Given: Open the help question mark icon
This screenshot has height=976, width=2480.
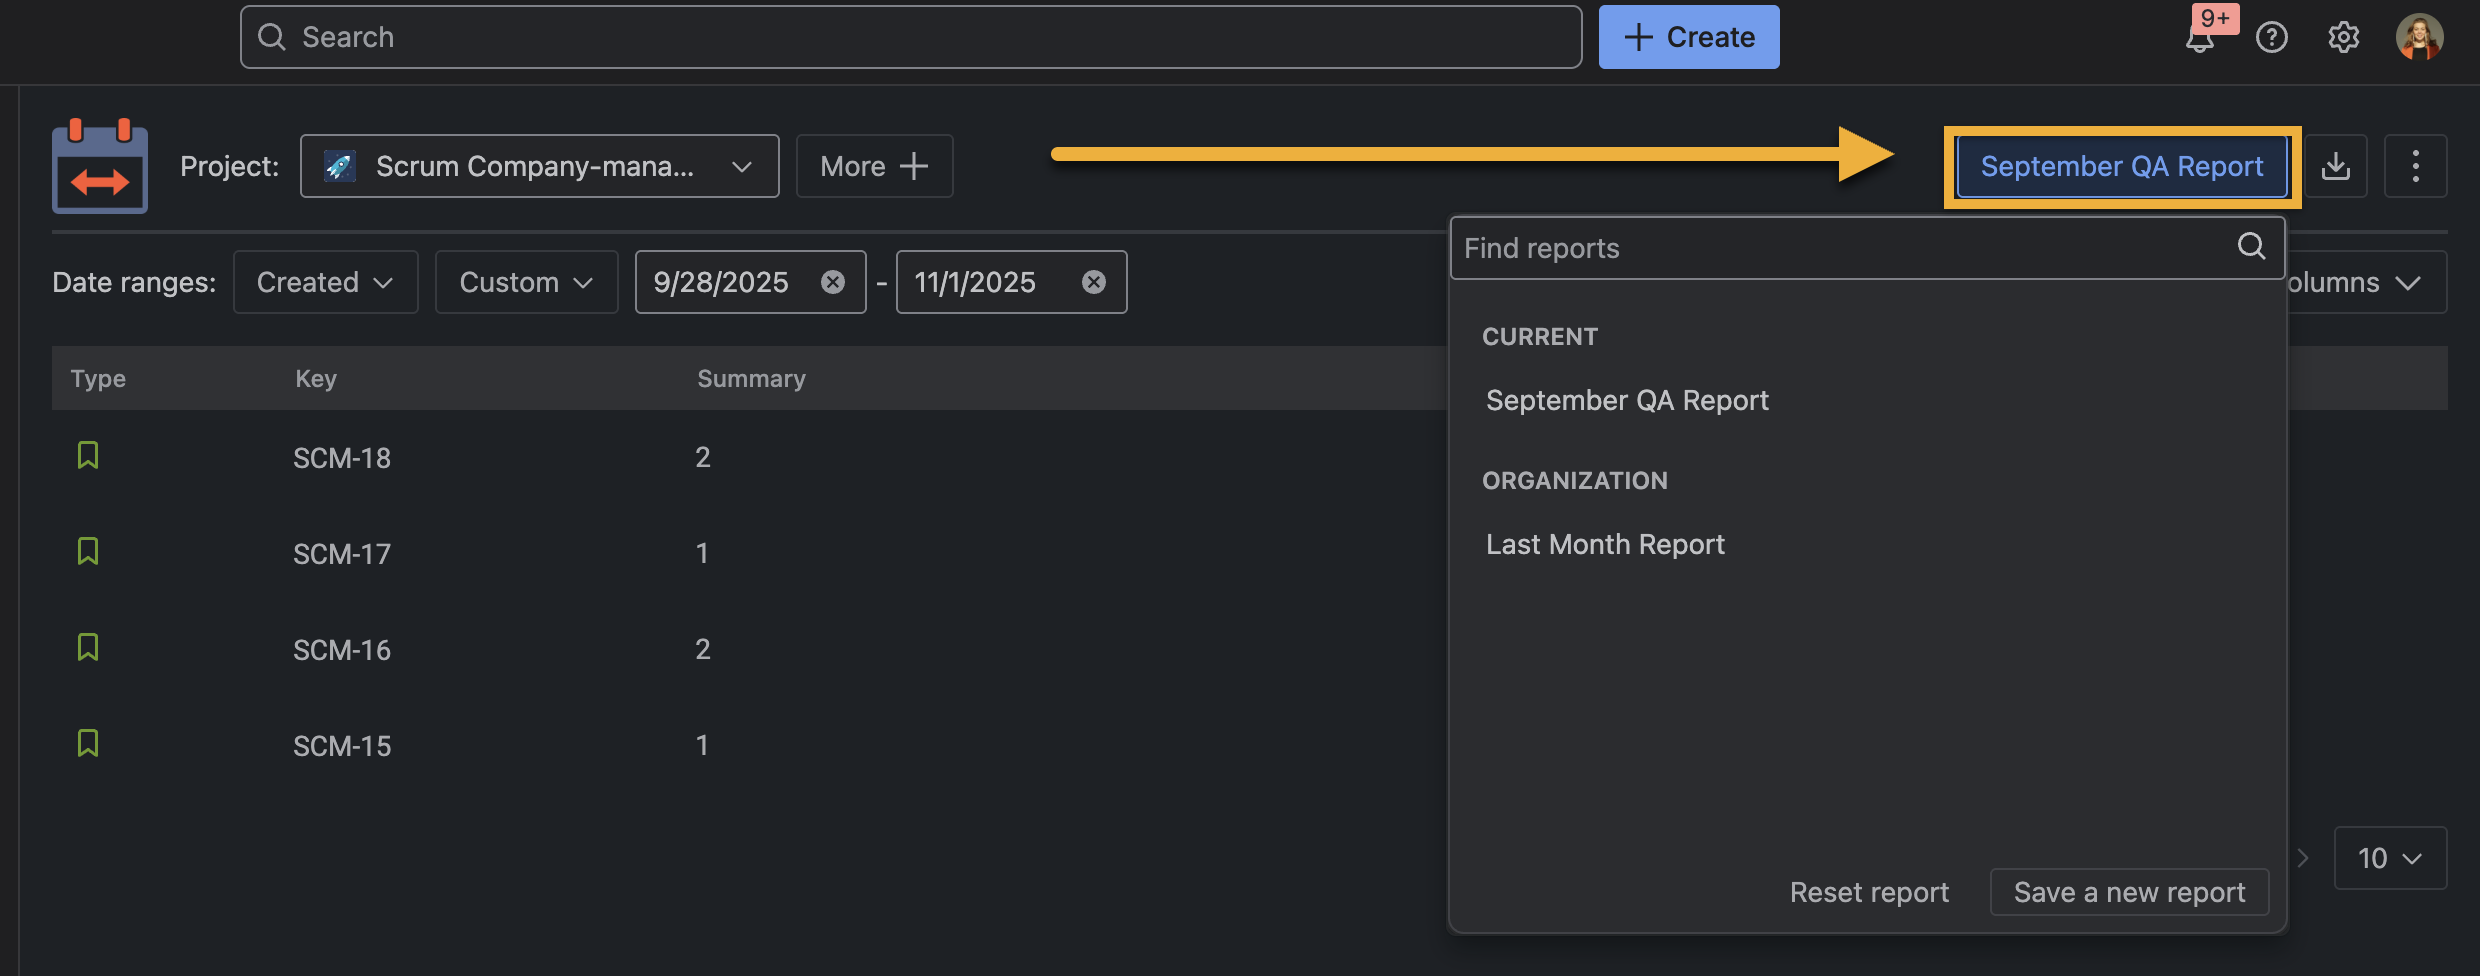Looking at the screenshot, I should point(2272,38).
